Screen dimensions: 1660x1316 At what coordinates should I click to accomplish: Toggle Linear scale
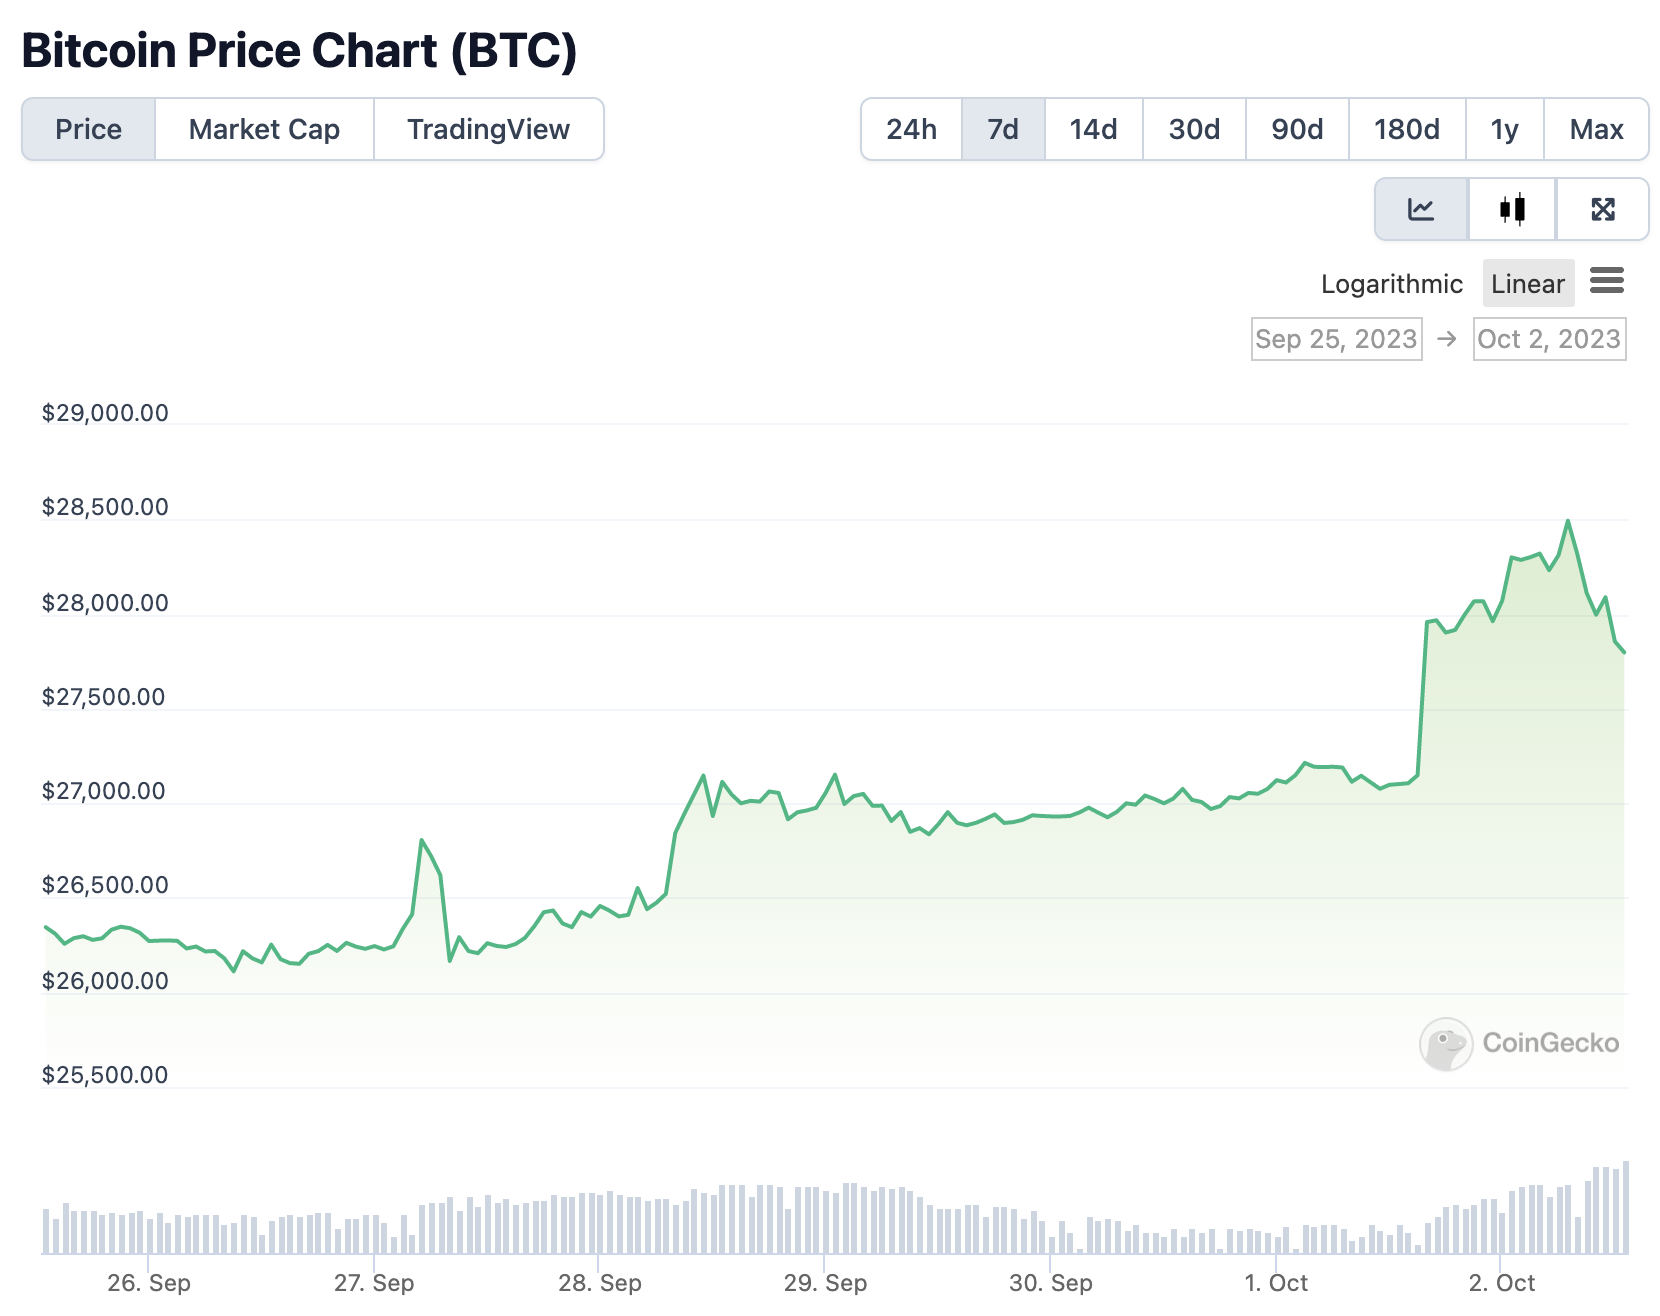1528,284
